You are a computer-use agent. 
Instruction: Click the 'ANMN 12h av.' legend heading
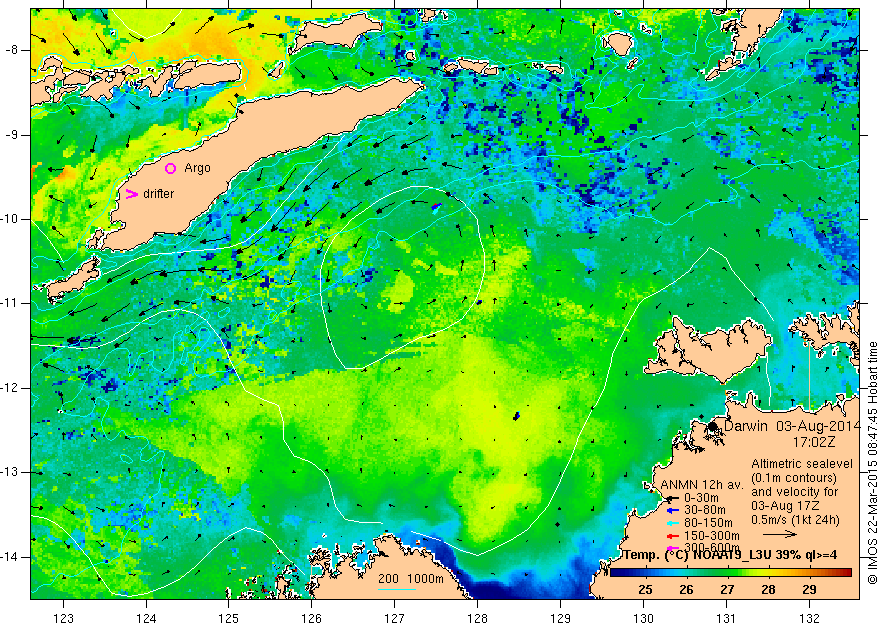coord(702,485)
